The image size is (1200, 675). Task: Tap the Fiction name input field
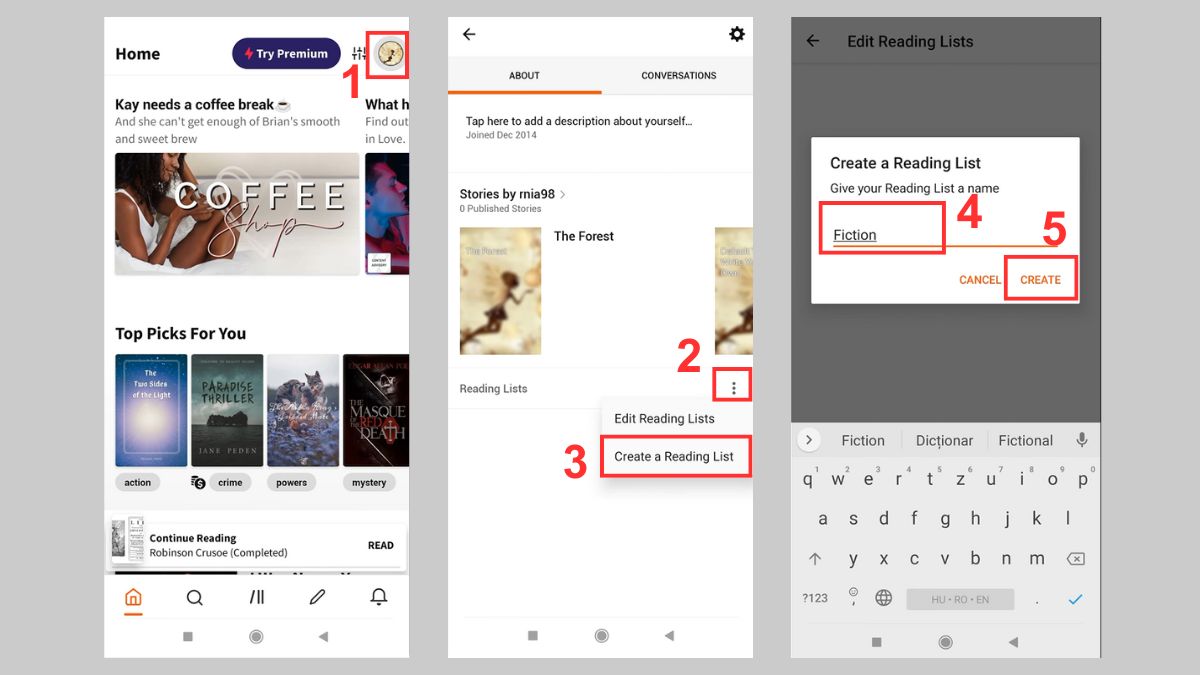[x=882, y=235]
